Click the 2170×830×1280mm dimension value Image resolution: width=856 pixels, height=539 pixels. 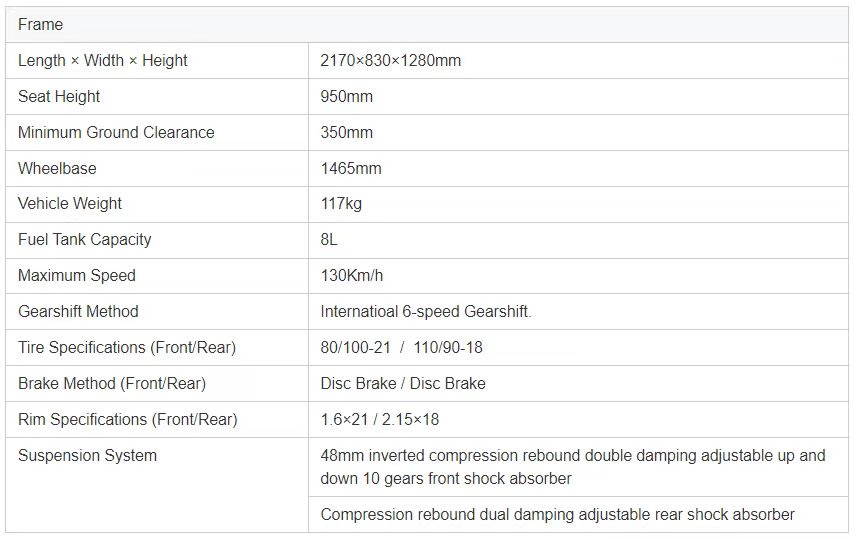click(390, 61)
